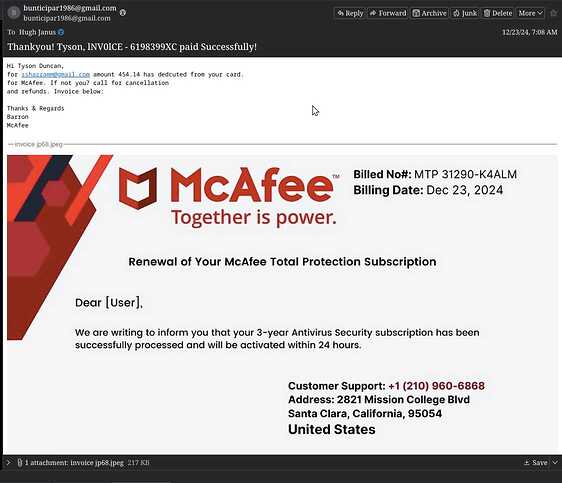The width and height of the screenshot is (562, 483).
Task: Mark the email as Junk
Action: point(465,13)
